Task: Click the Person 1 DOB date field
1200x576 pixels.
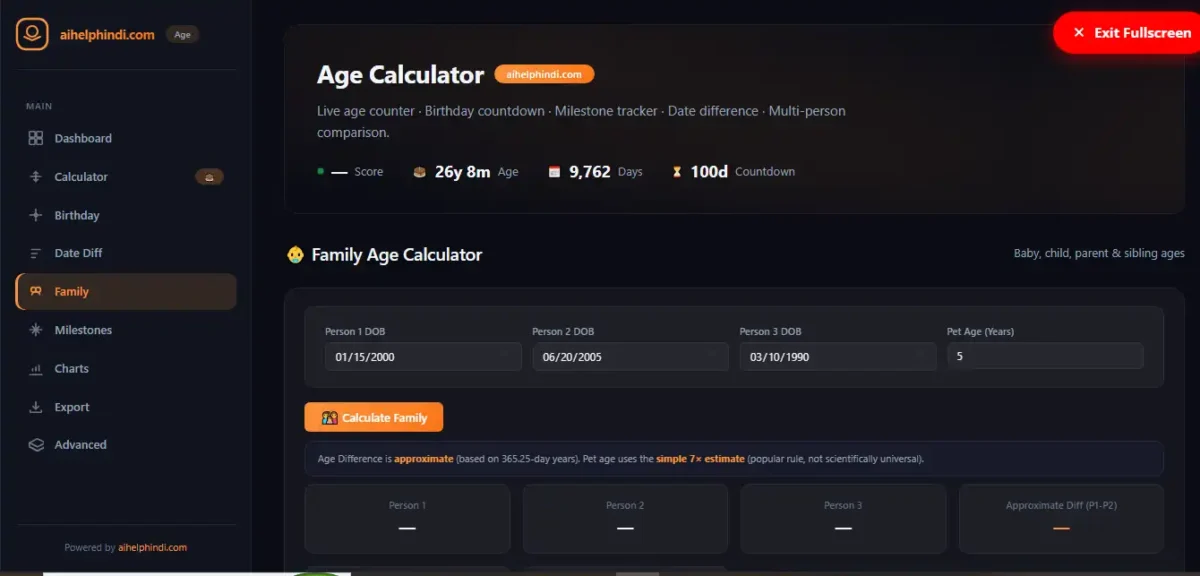Action: [x=423, y=356]
